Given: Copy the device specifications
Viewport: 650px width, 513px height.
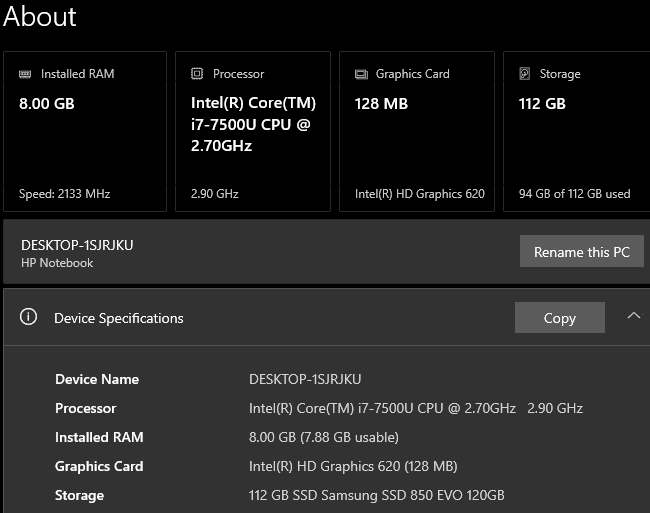Looking at the screenshot, I should (x=560, y=318).
